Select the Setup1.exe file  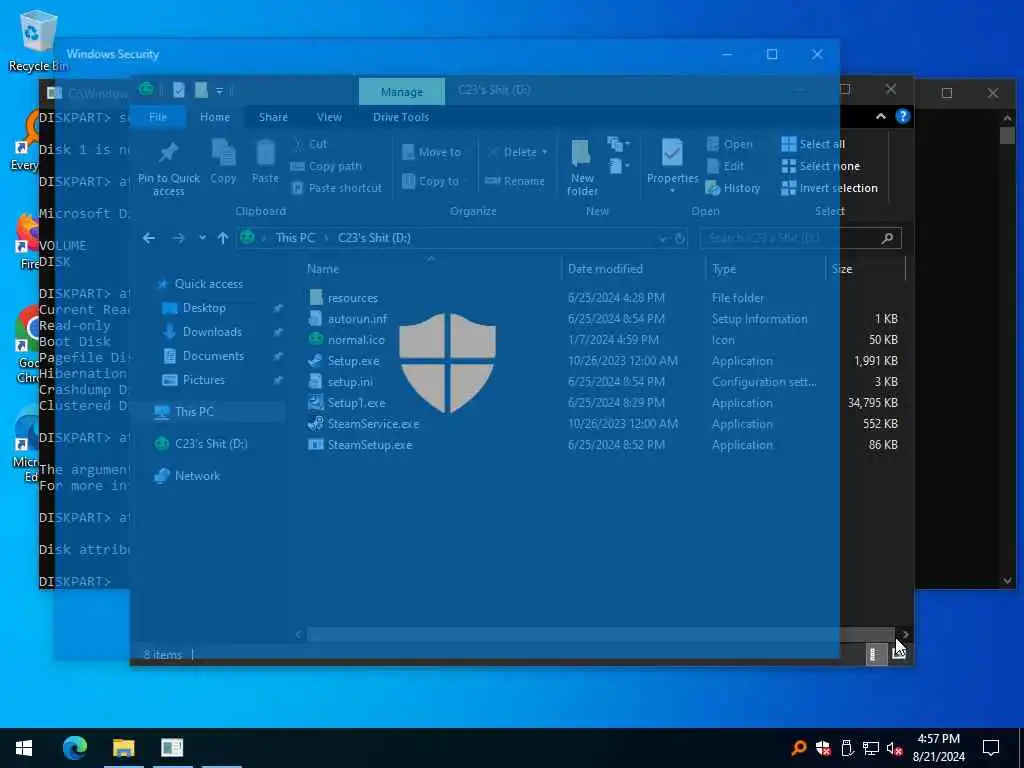click(356, 403)
